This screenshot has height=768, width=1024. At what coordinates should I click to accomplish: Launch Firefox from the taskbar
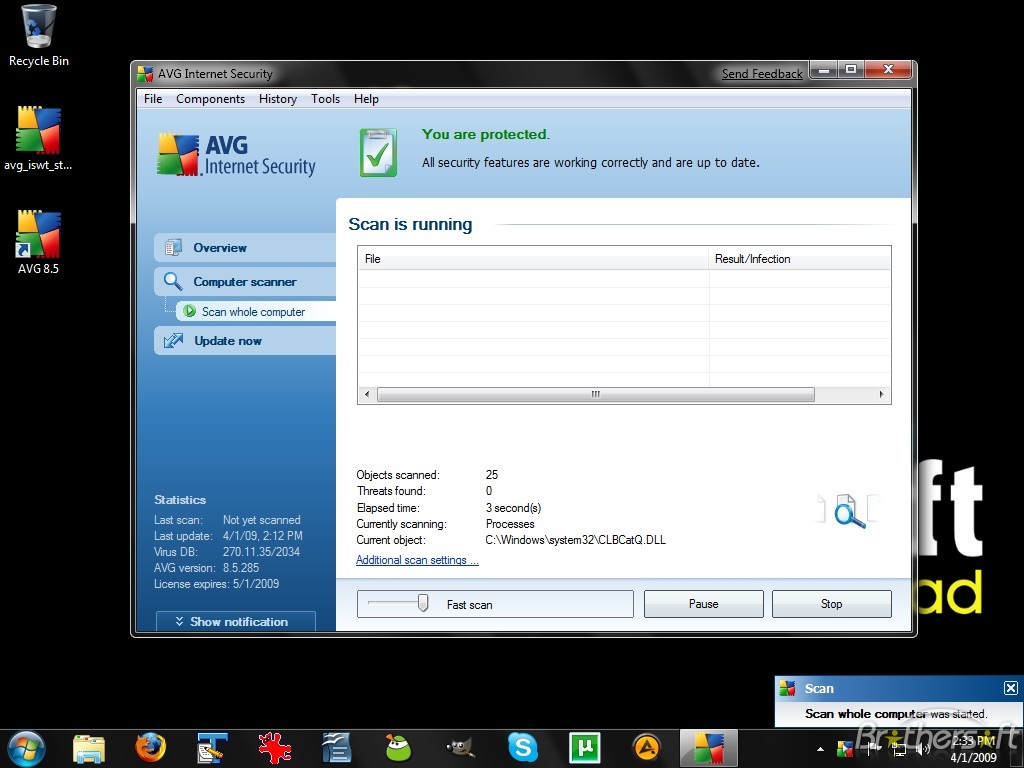click(151, 748)
